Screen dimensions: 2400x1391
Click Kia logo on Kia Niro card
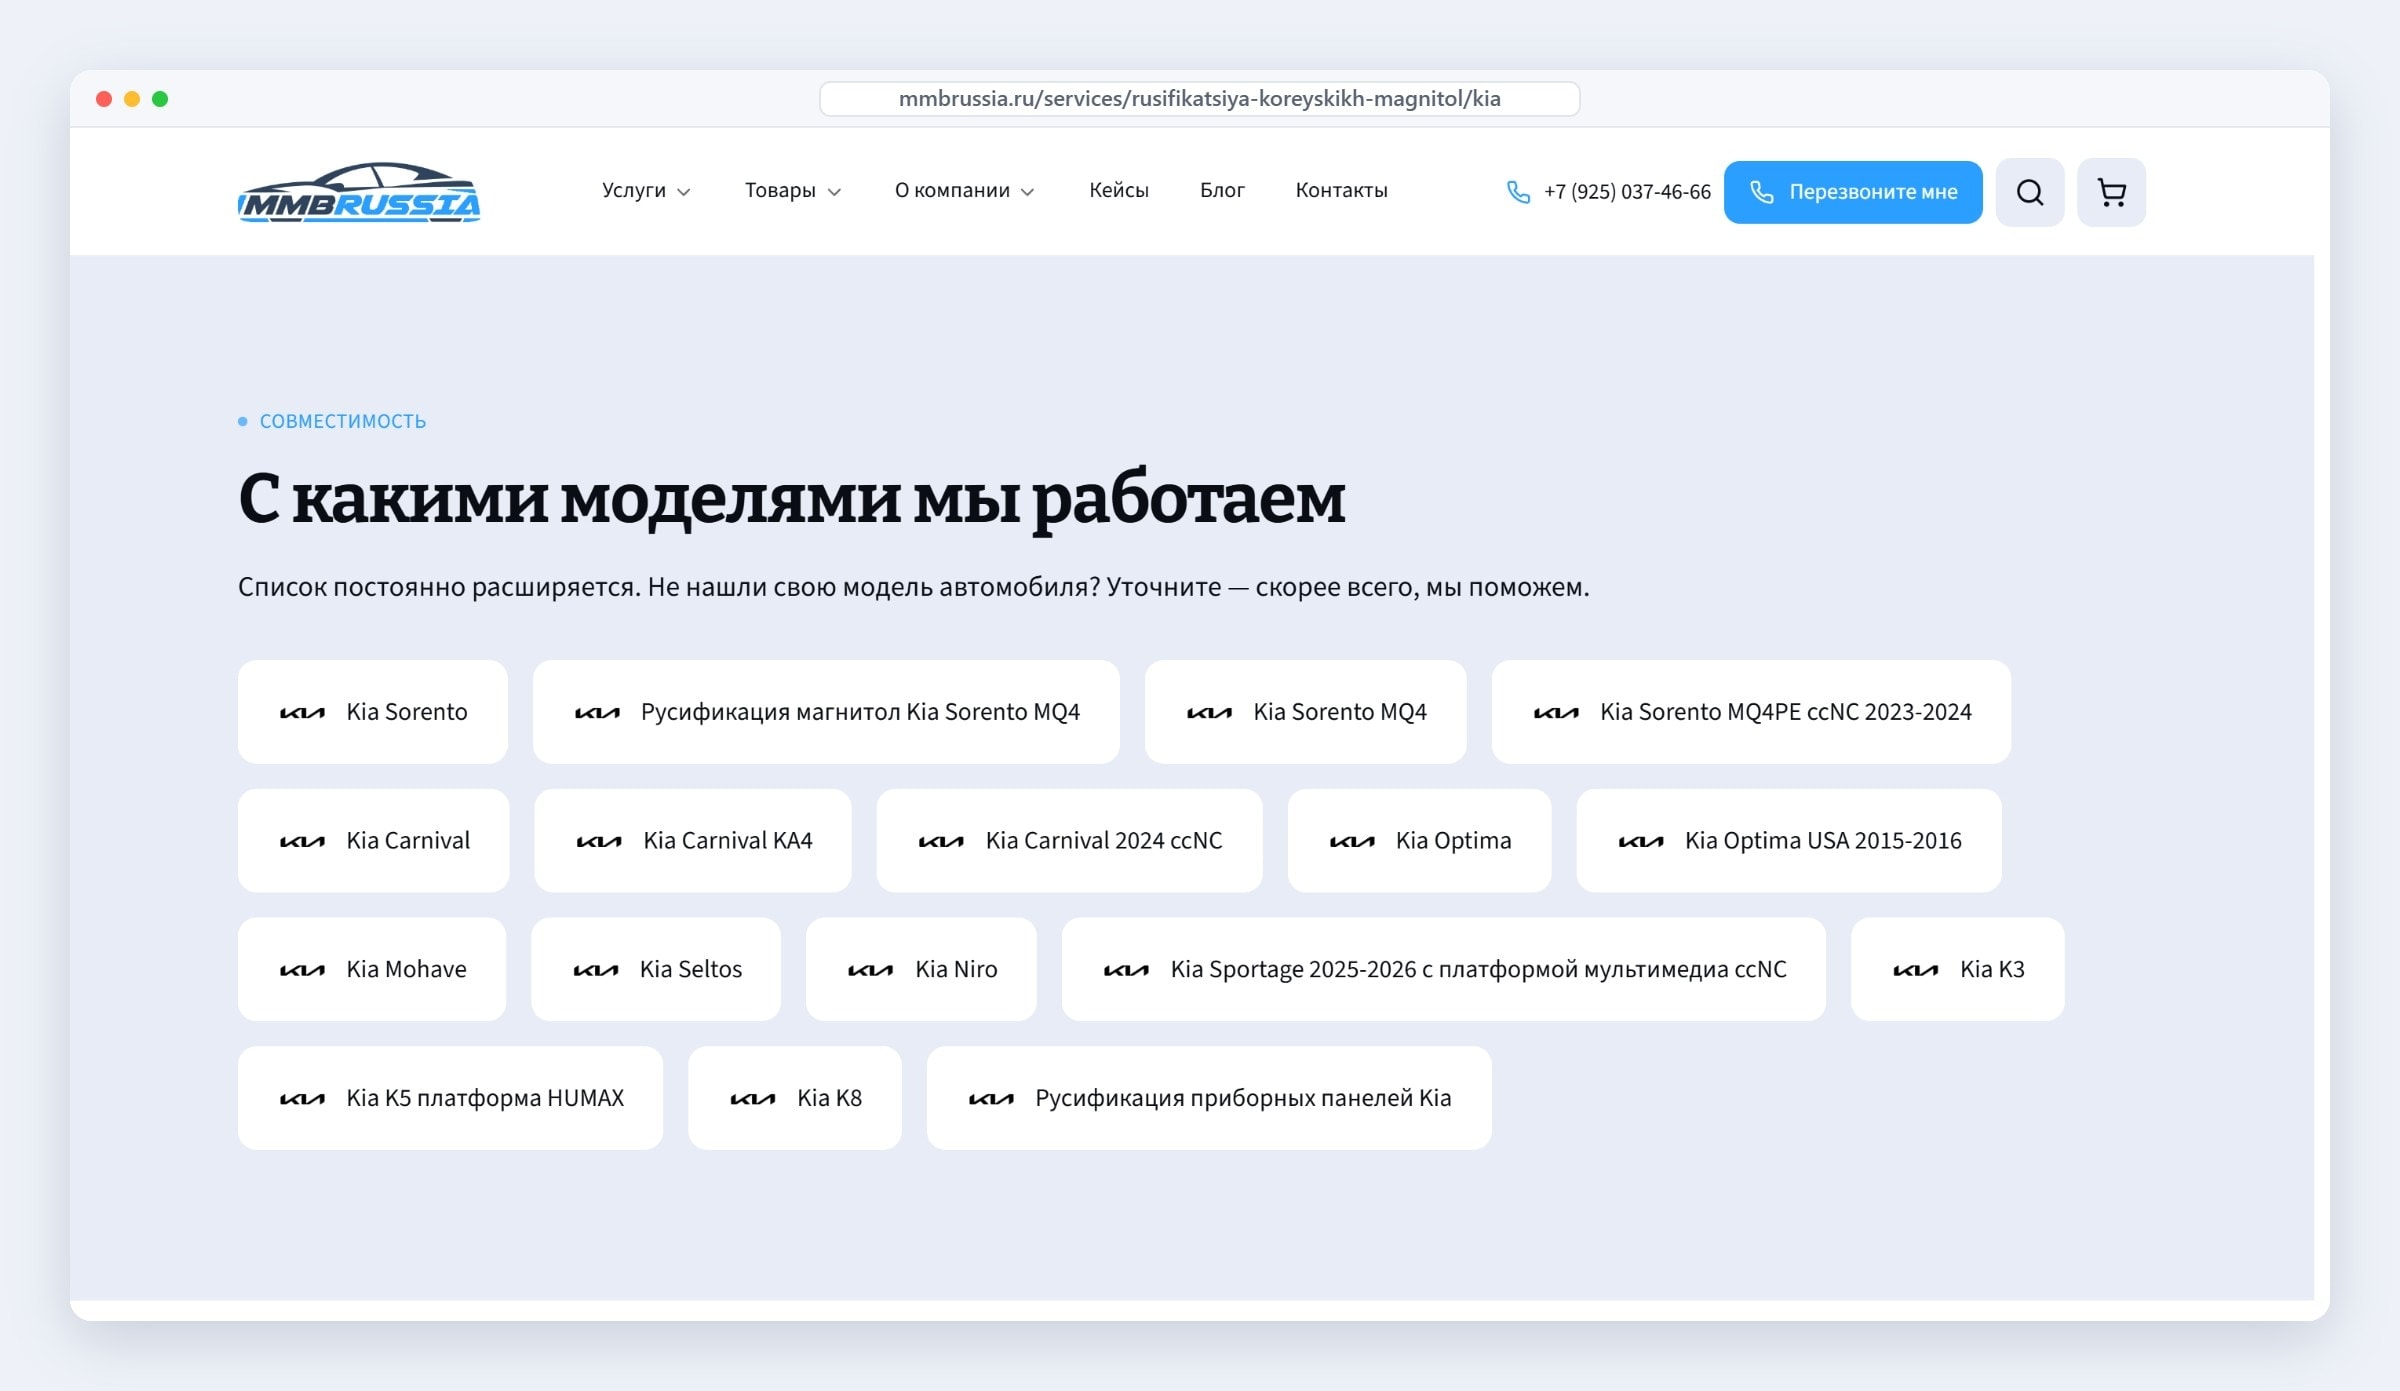click(870, 970)
